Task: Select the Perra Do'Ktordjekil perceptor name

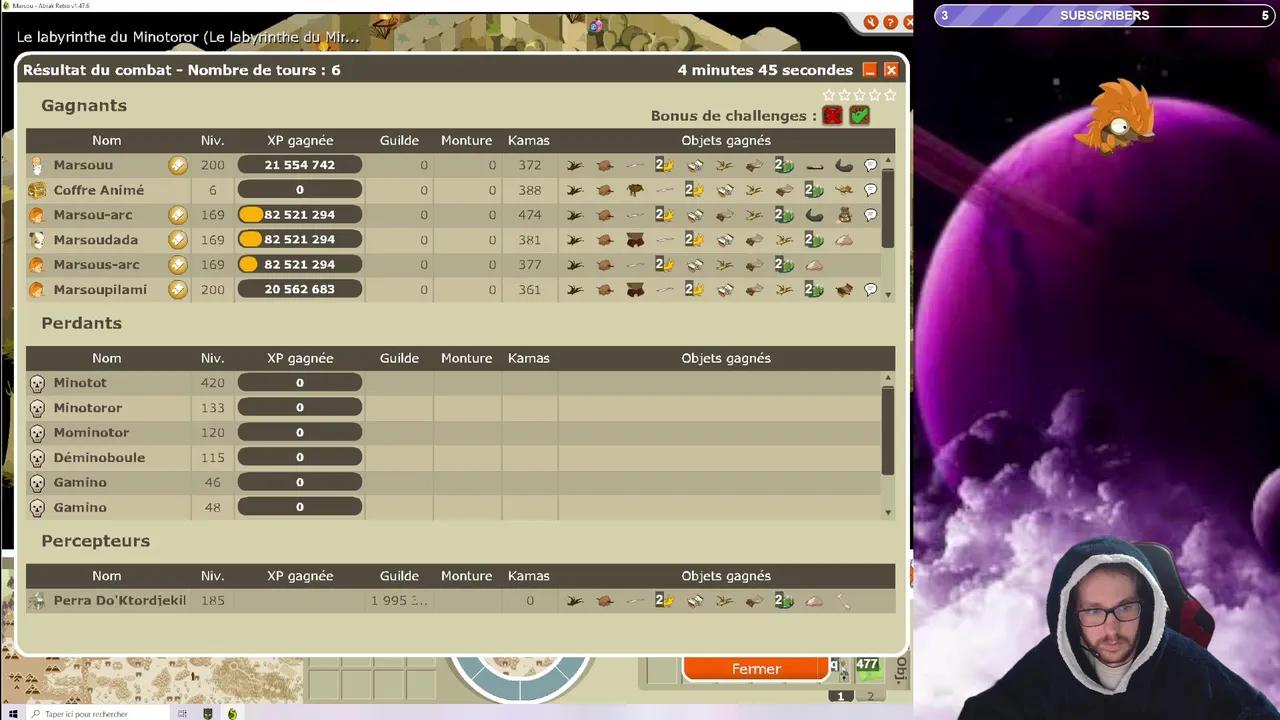Action: click(x=120, y=601)
